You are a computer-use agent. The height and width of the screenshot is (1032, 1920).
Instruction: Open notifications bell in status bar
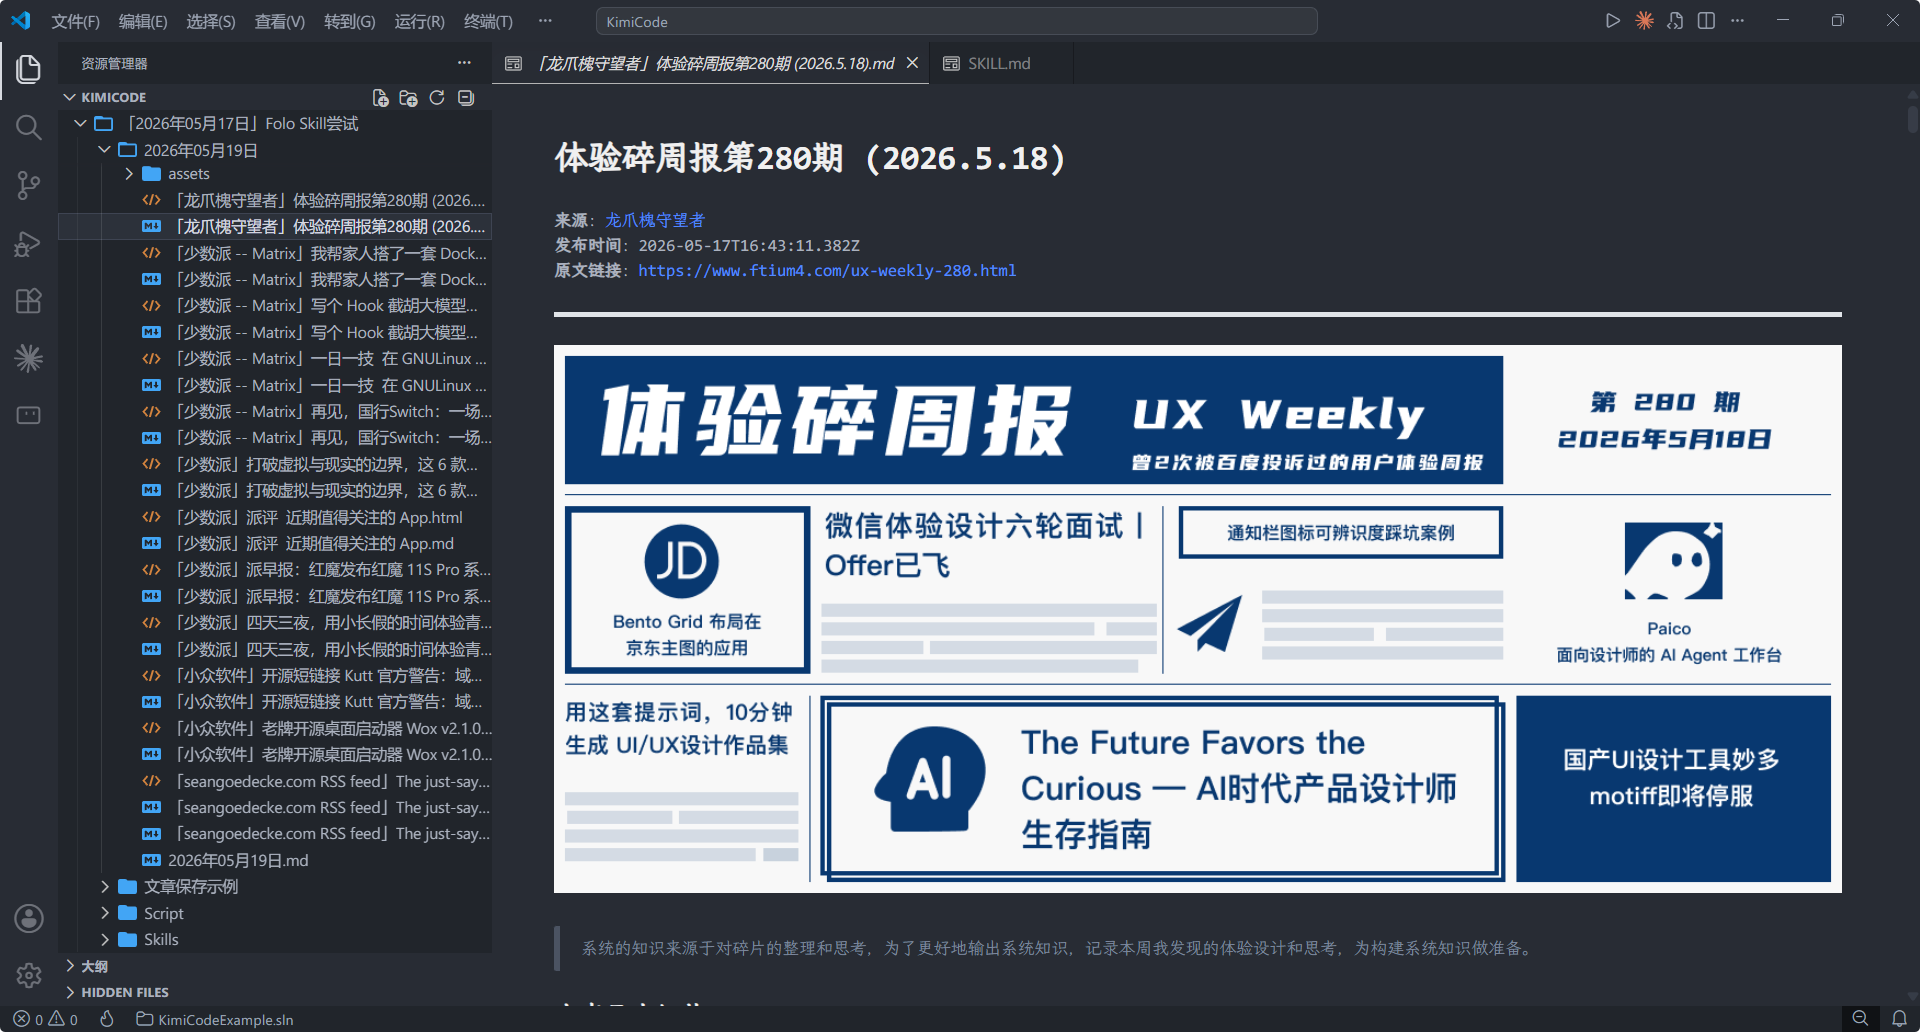point(1899,1019)
